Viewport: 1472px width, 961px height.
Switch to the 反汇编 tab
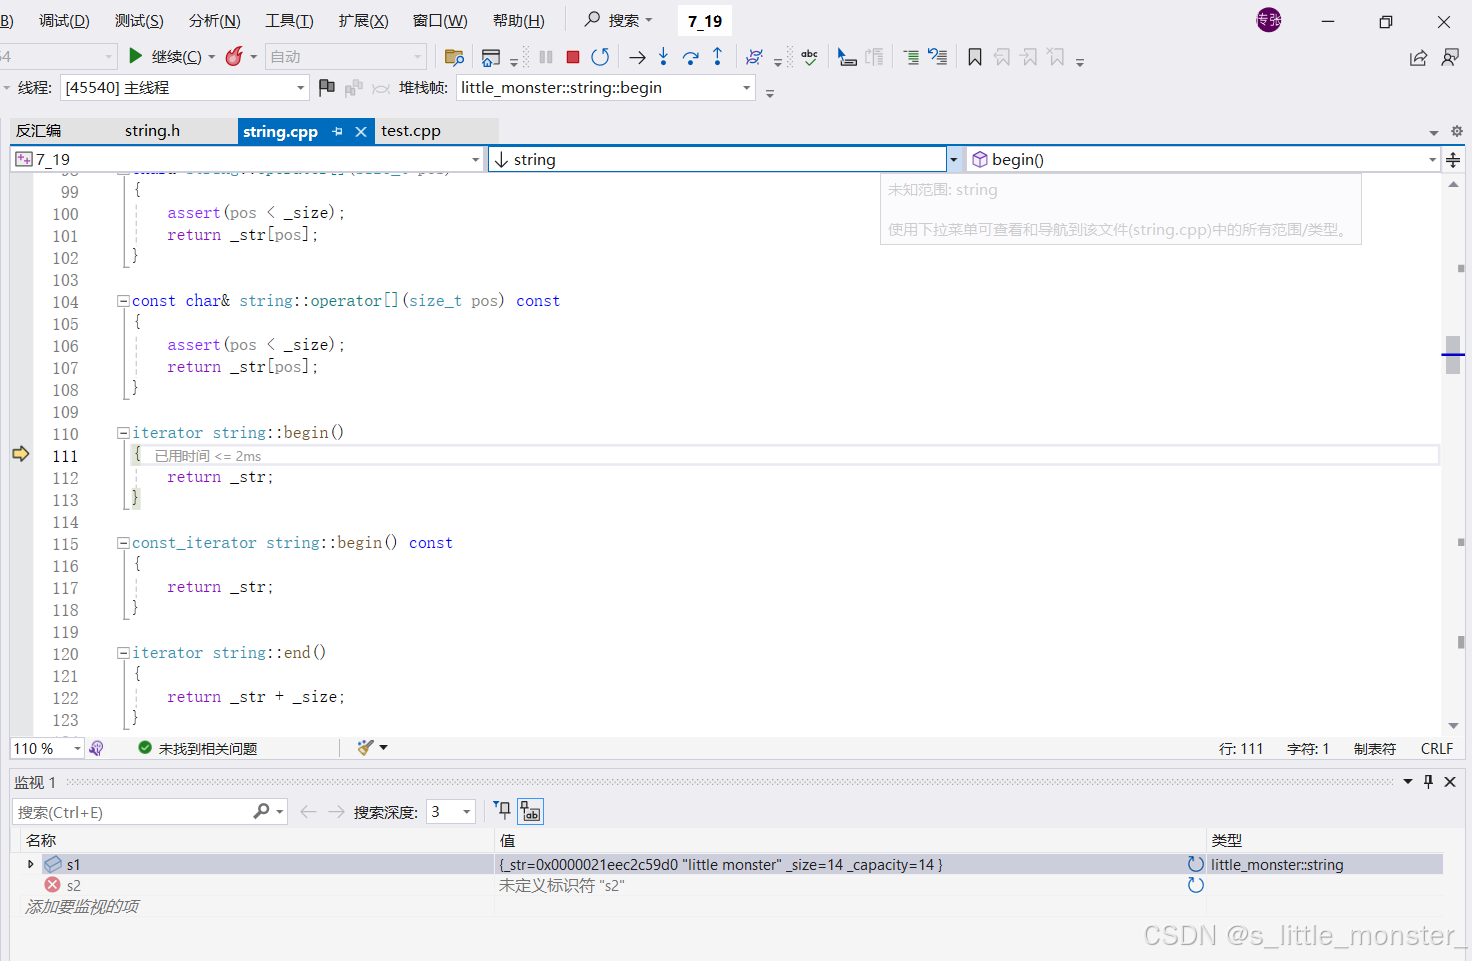pyautogui.click(x=38, y=131)
